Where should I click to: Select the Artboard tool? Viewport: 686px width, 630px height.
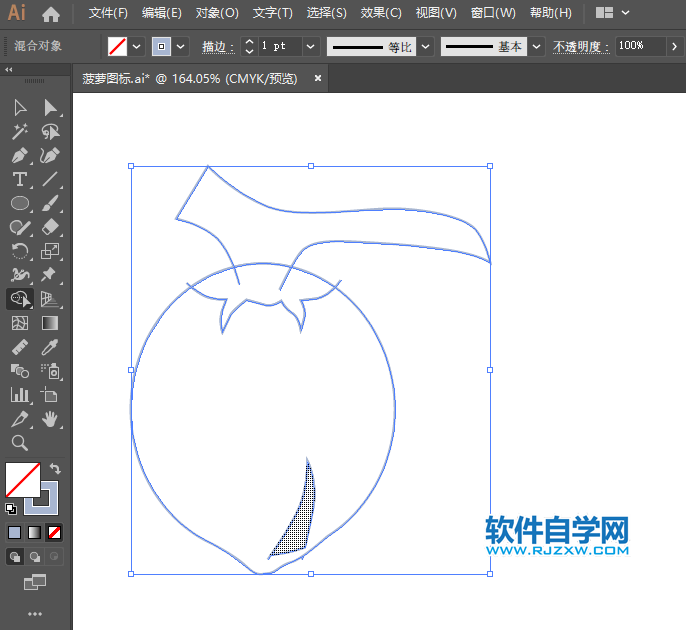[49, 395]
